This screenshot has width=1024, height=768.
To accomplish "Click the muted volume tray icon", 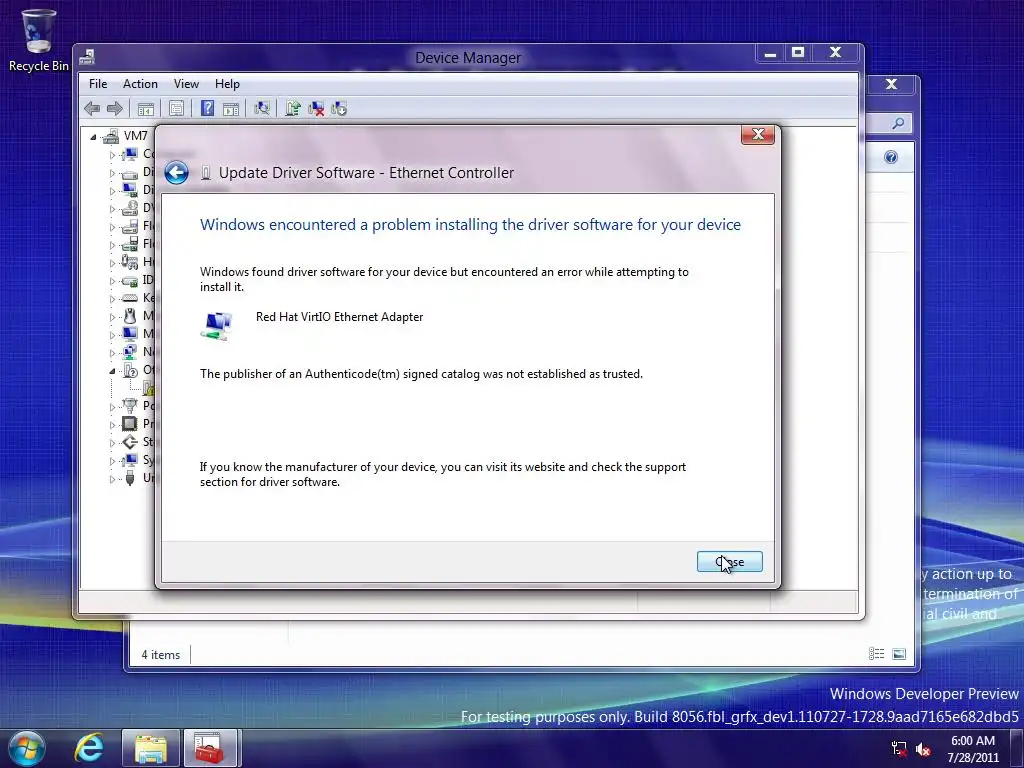I will click(x=923, y=749).
